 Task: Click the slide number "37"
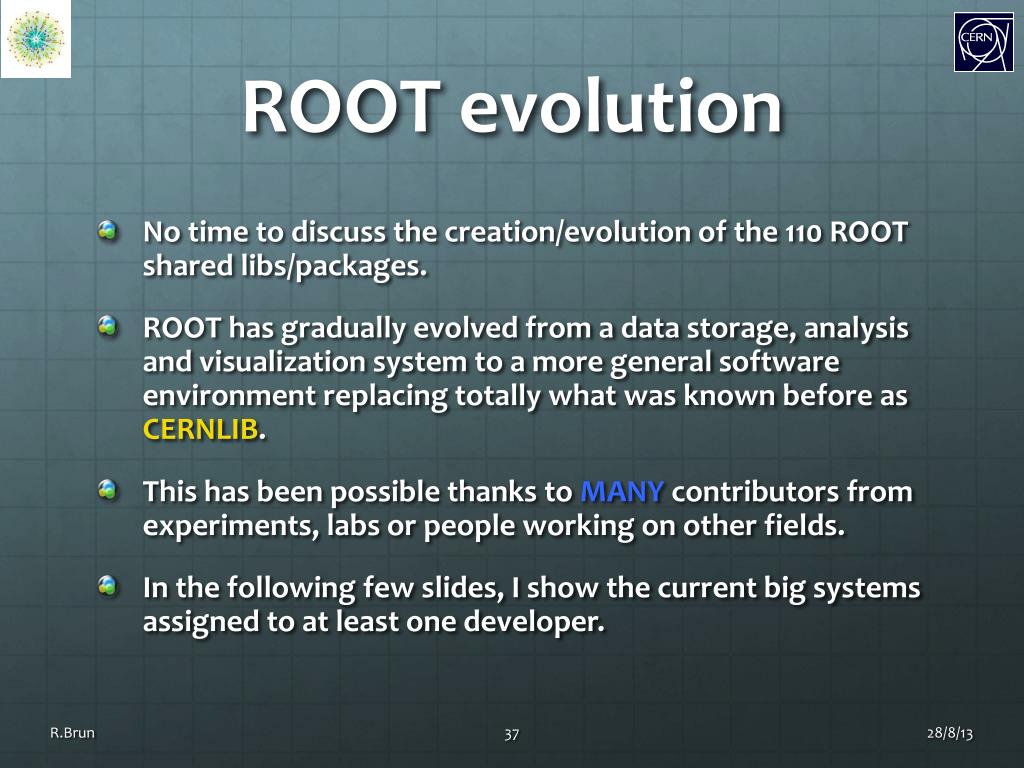point(511,734)
